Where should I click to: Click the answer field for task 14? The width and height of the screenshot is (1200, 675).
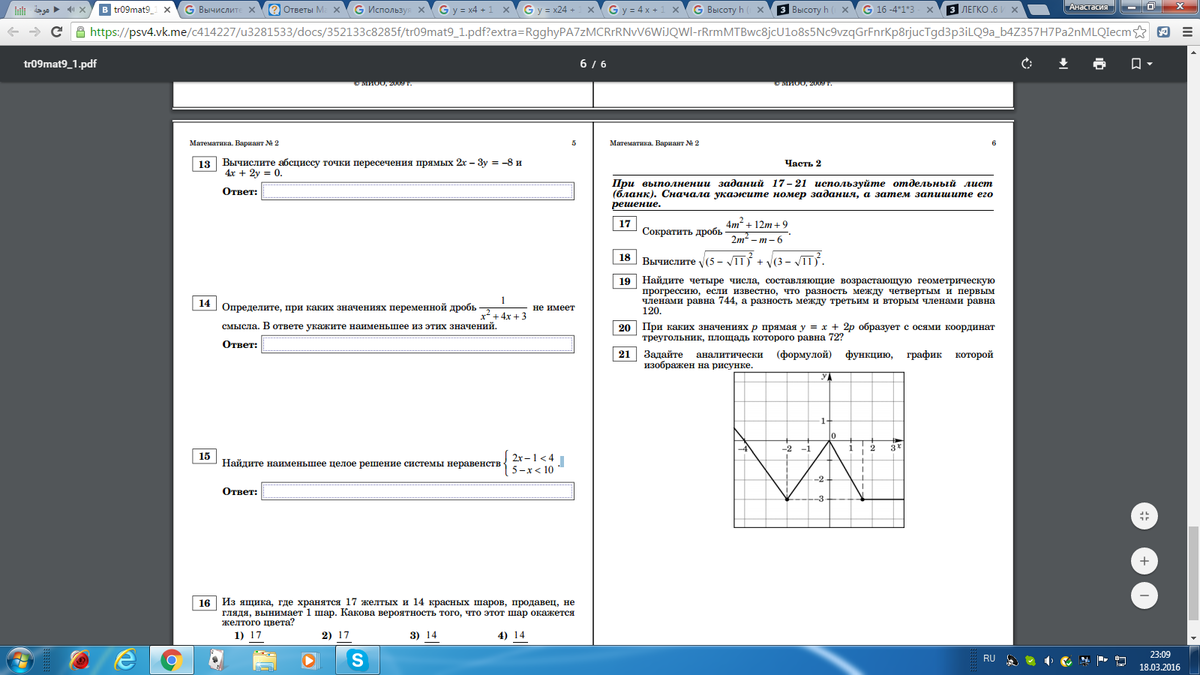(x=416, y=344)
